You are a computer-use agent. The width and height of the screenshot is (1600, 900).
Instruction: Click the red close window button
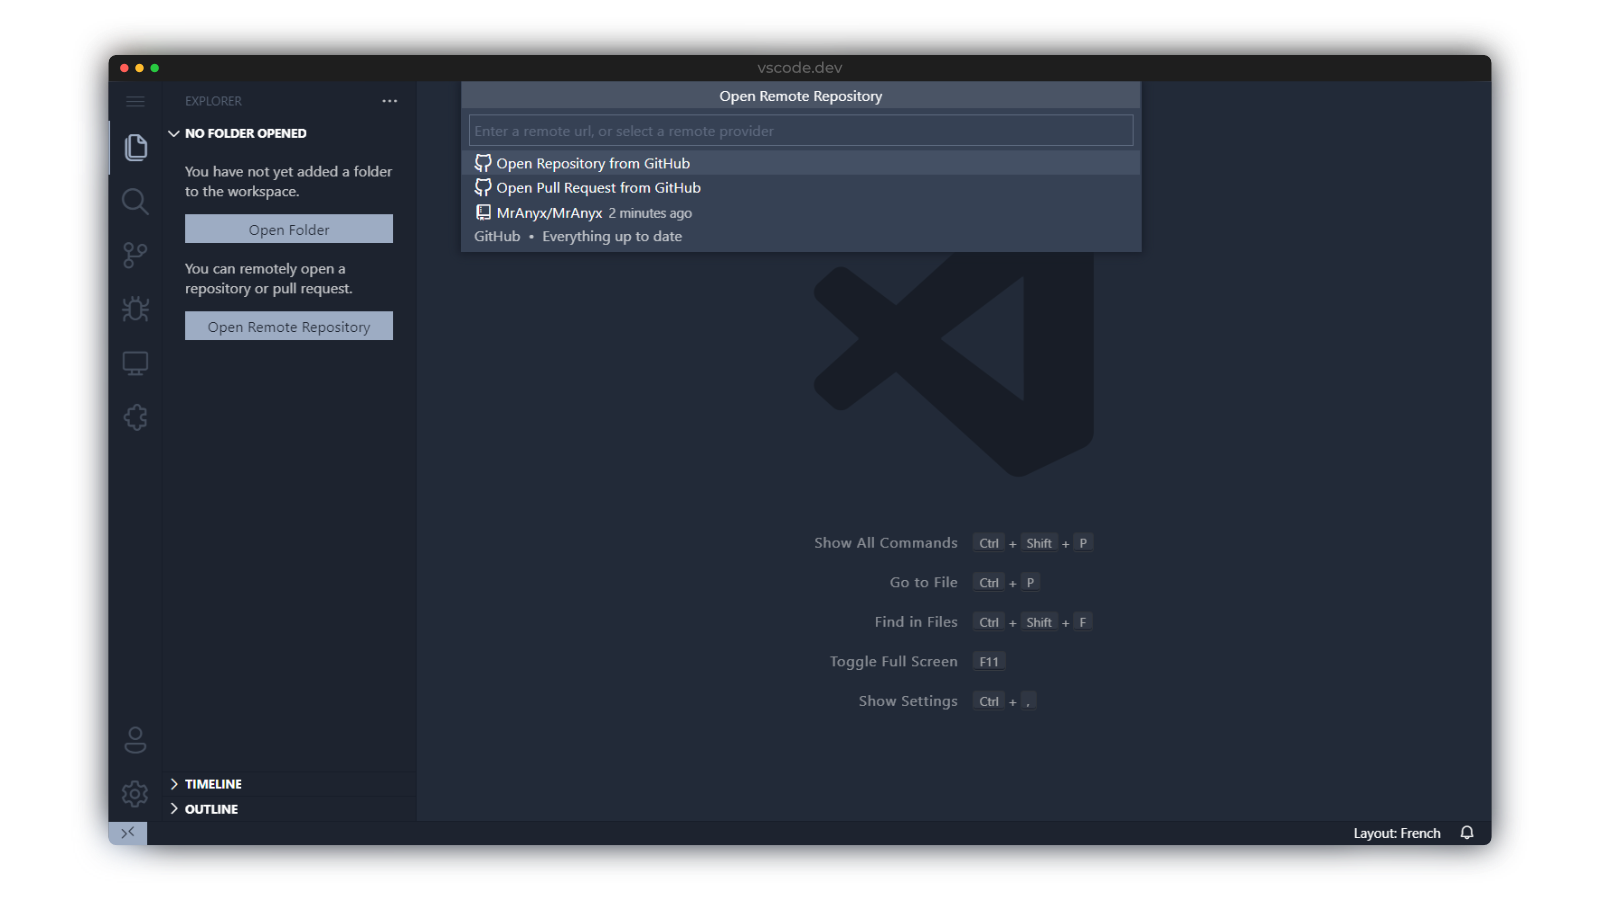tap(124, 68)
